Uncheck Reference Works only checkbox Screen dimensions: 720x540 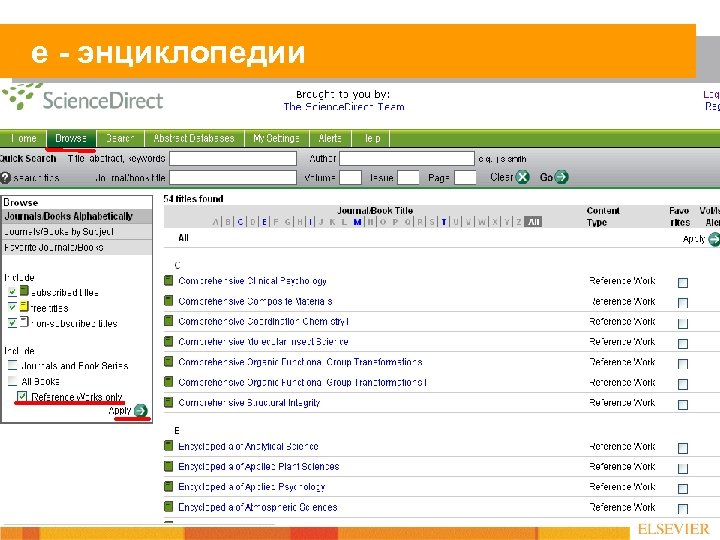tap(22, 396)
